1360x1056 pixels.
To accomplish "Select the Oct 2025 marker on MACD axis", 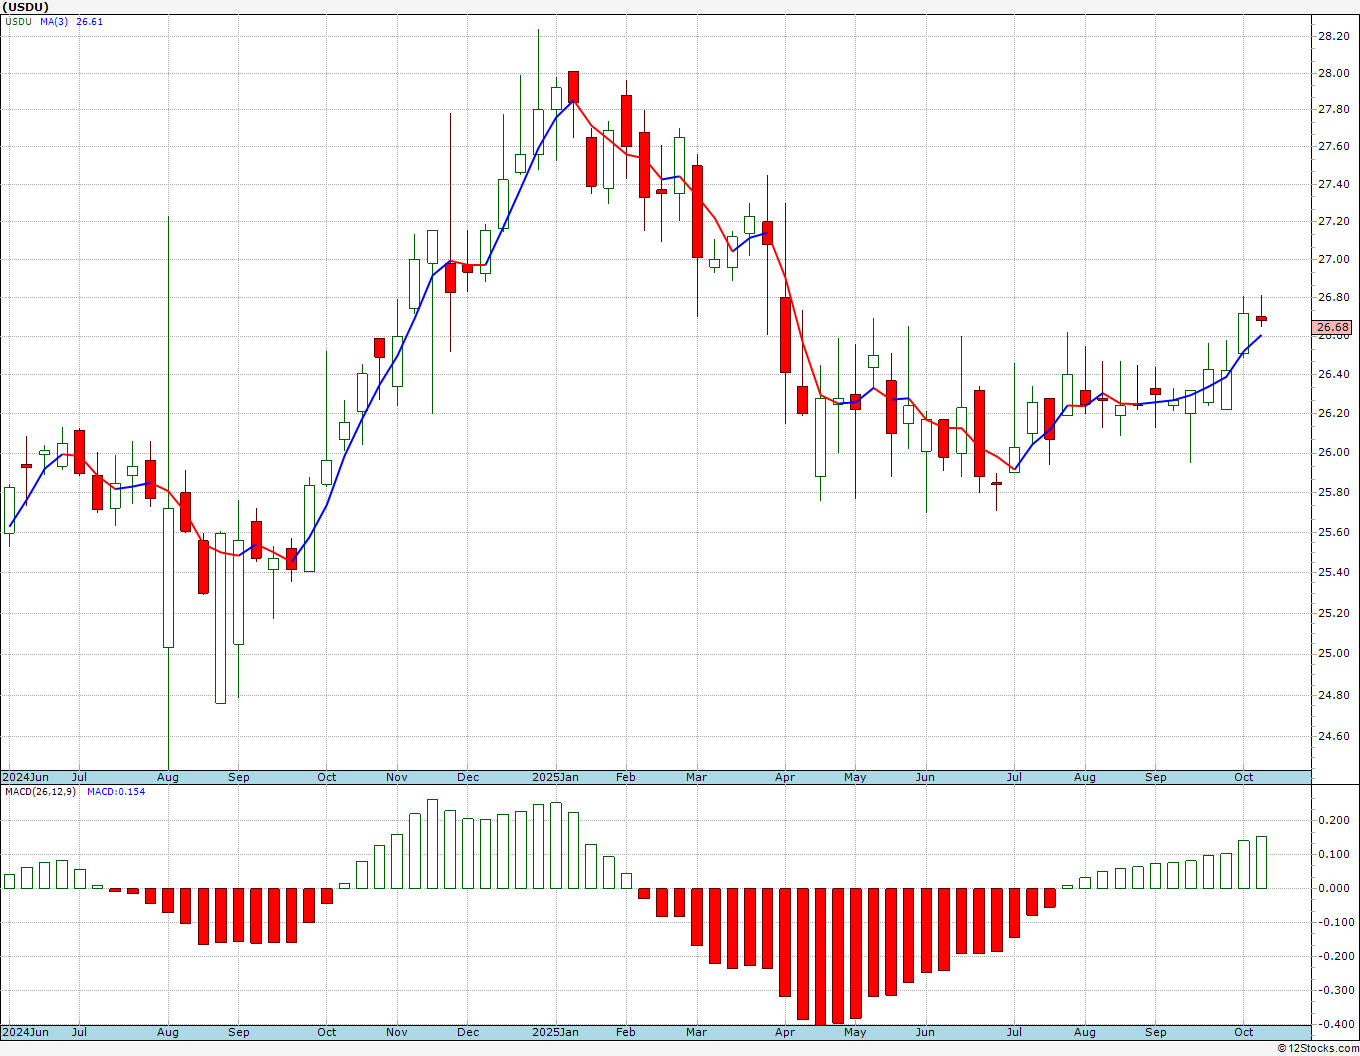I will 1244,1032.
